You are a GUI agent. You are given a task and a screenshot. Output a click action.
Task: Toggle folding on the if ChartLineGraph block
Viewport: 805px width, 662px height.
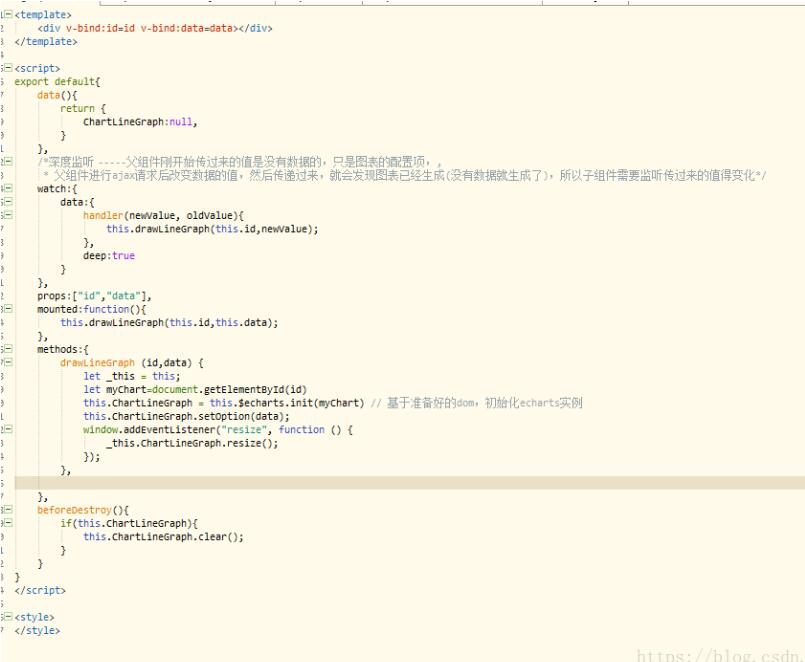click(x=10, y=523)
